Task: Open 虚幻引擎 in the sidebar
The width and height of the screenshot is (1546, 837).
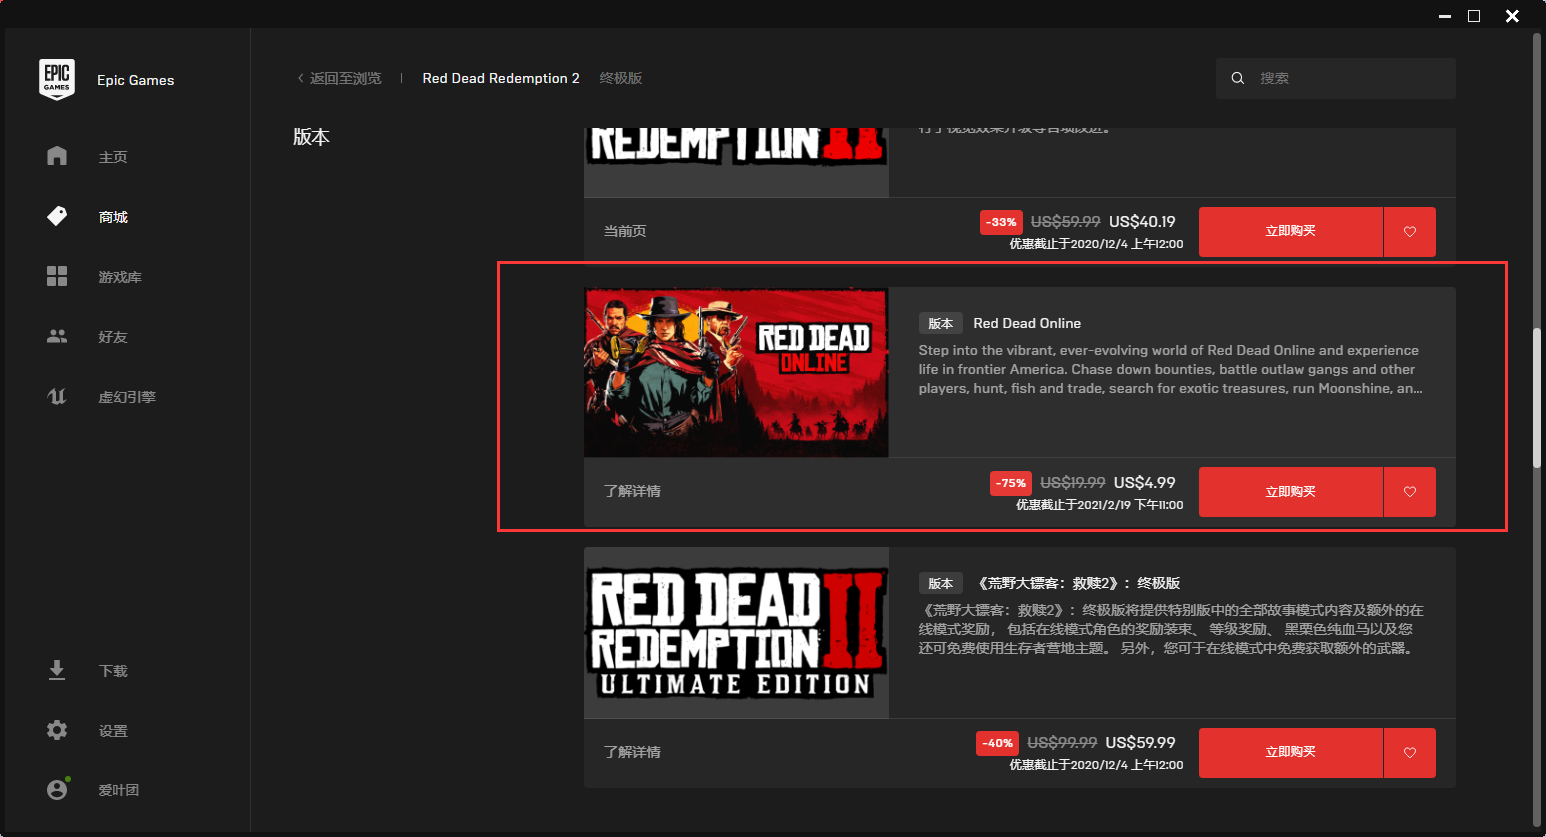Action: [x=127, y=397]
